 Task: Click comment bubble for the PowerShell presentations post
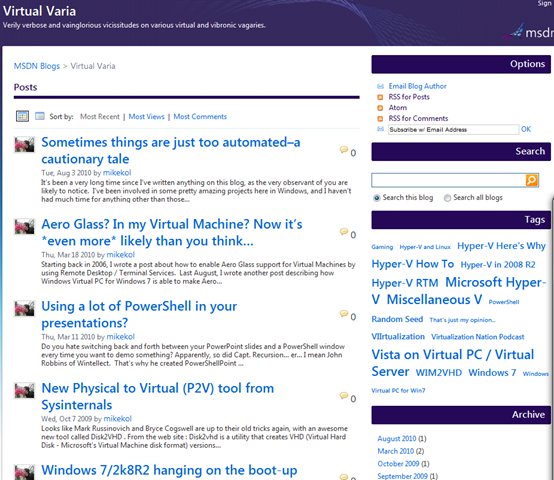point(344,314)
